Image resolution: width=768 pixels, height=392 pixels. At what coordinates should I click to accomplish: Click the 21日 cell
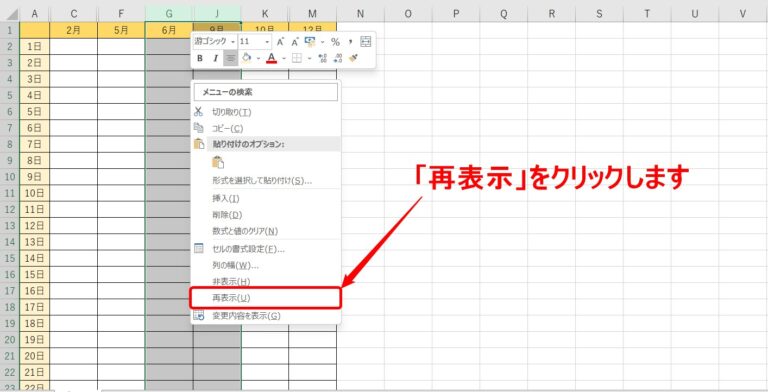(x=34, y=372)
